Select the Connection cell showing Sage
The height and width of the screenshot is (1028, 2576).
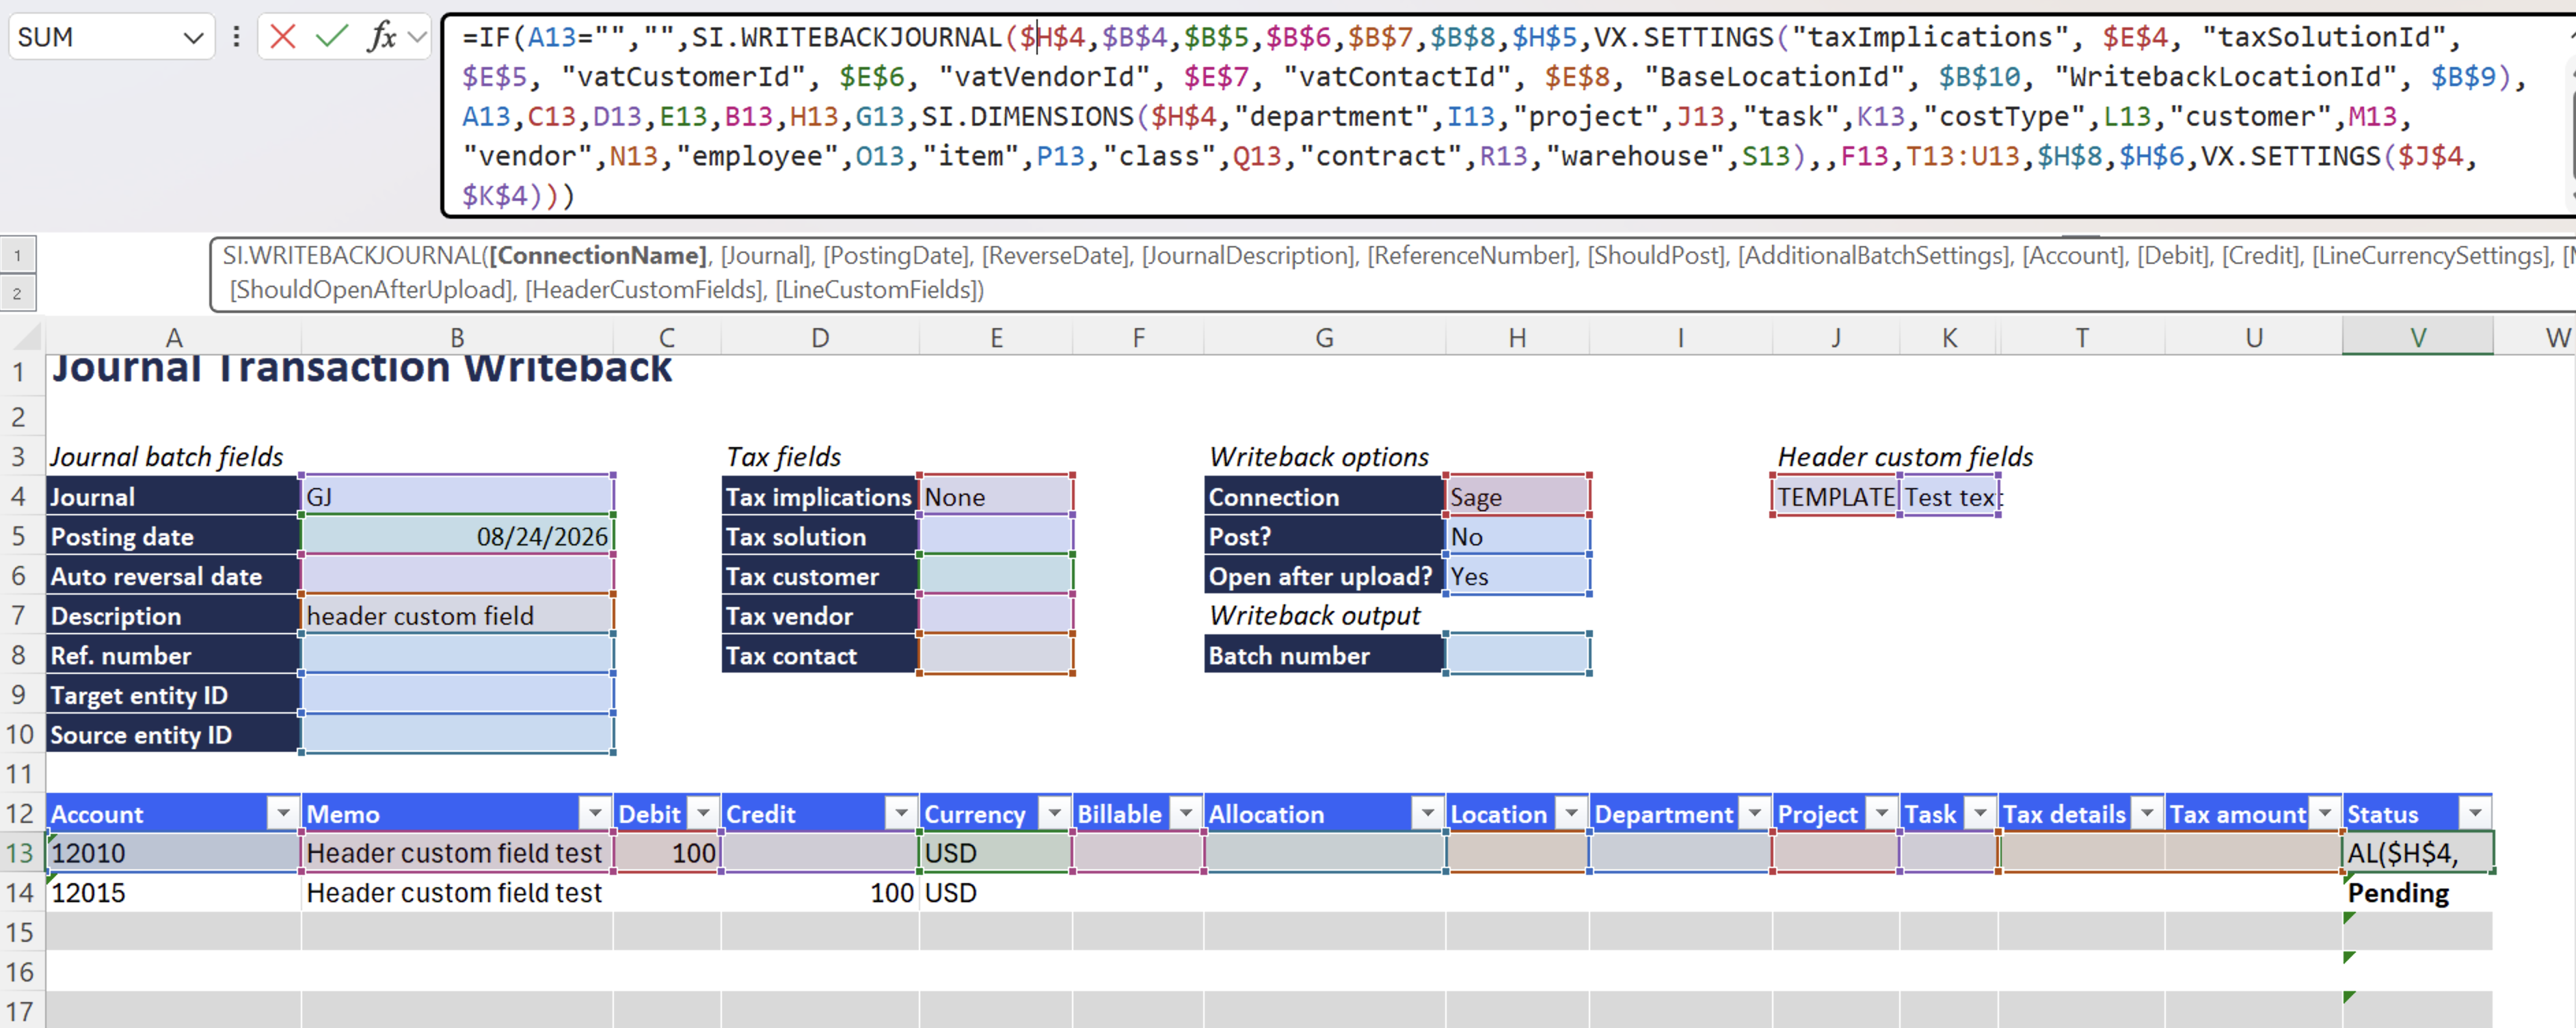[1517, 496]
